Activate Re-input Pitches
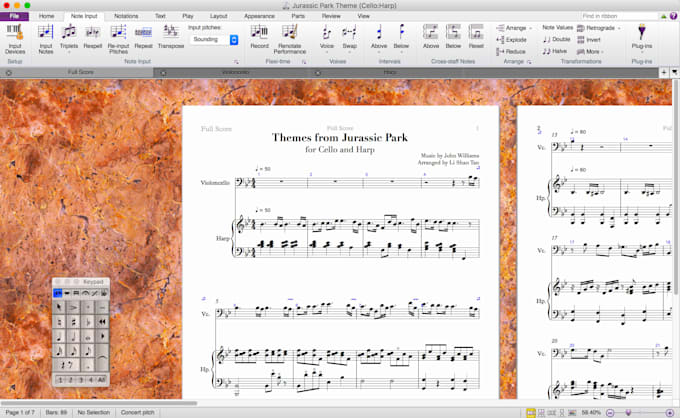The image size is (680, 418). tap(118, 39)
